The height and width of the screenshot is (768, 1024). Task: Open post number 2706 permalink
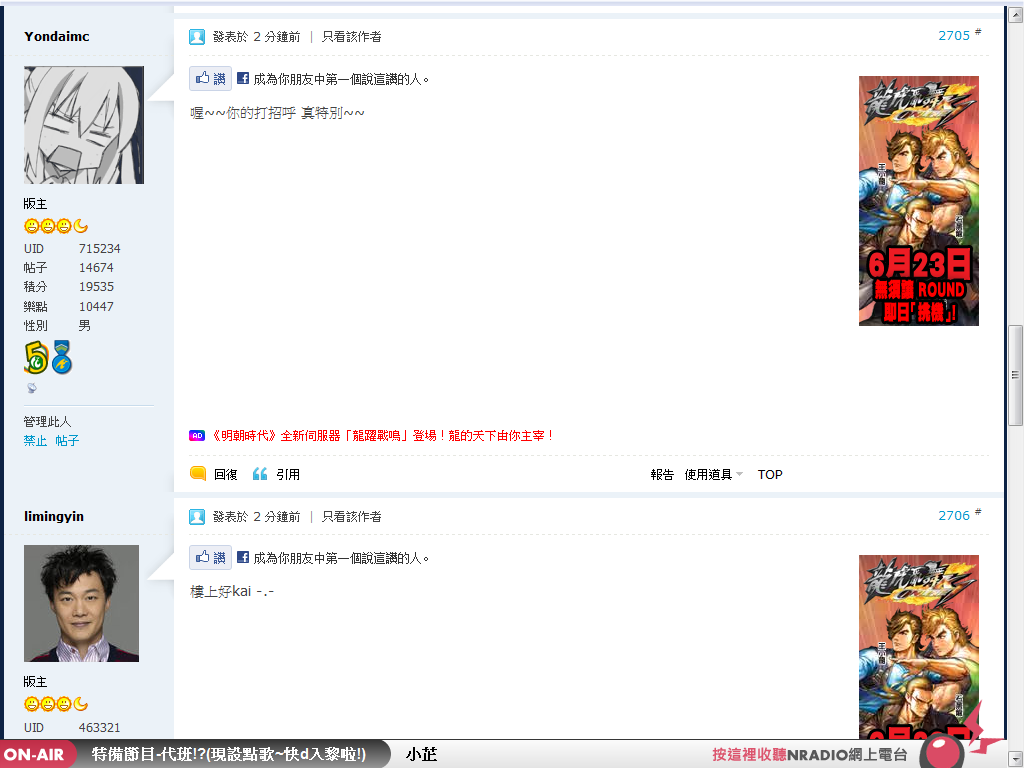pos(954,516)
